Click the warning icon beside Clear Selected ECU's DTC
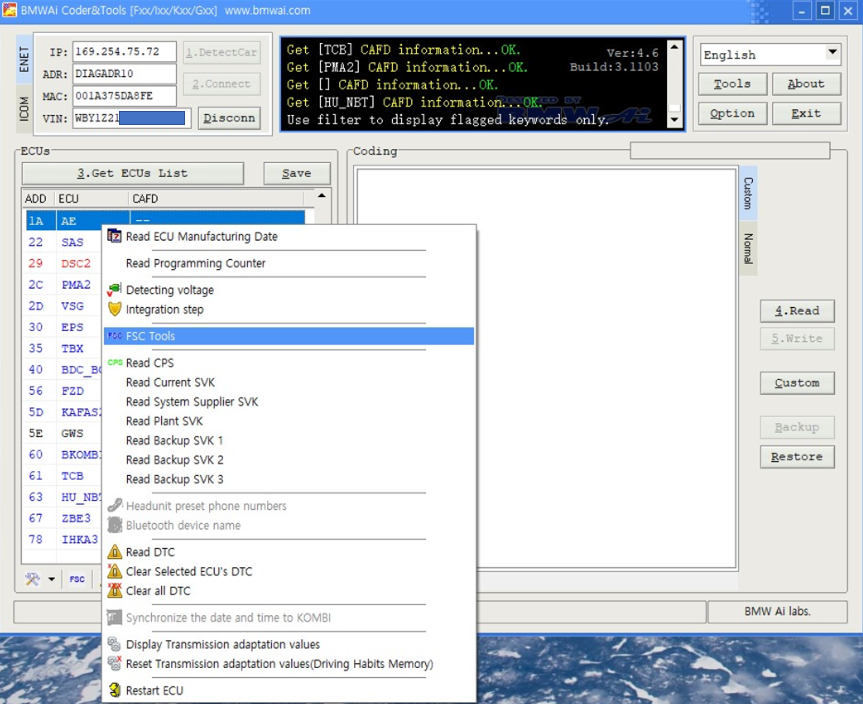The height and width of the screenshot is (704, 863). coord(114,571)
